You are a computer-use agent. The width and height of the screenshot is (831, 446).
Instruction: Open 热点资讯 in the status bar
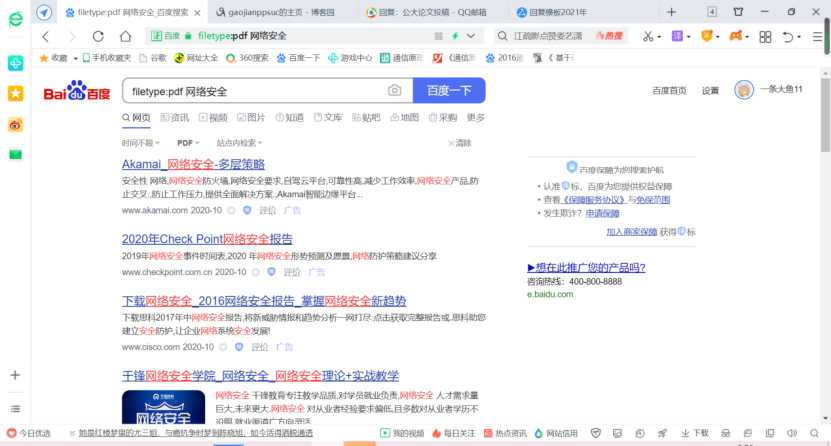[505, 433]
